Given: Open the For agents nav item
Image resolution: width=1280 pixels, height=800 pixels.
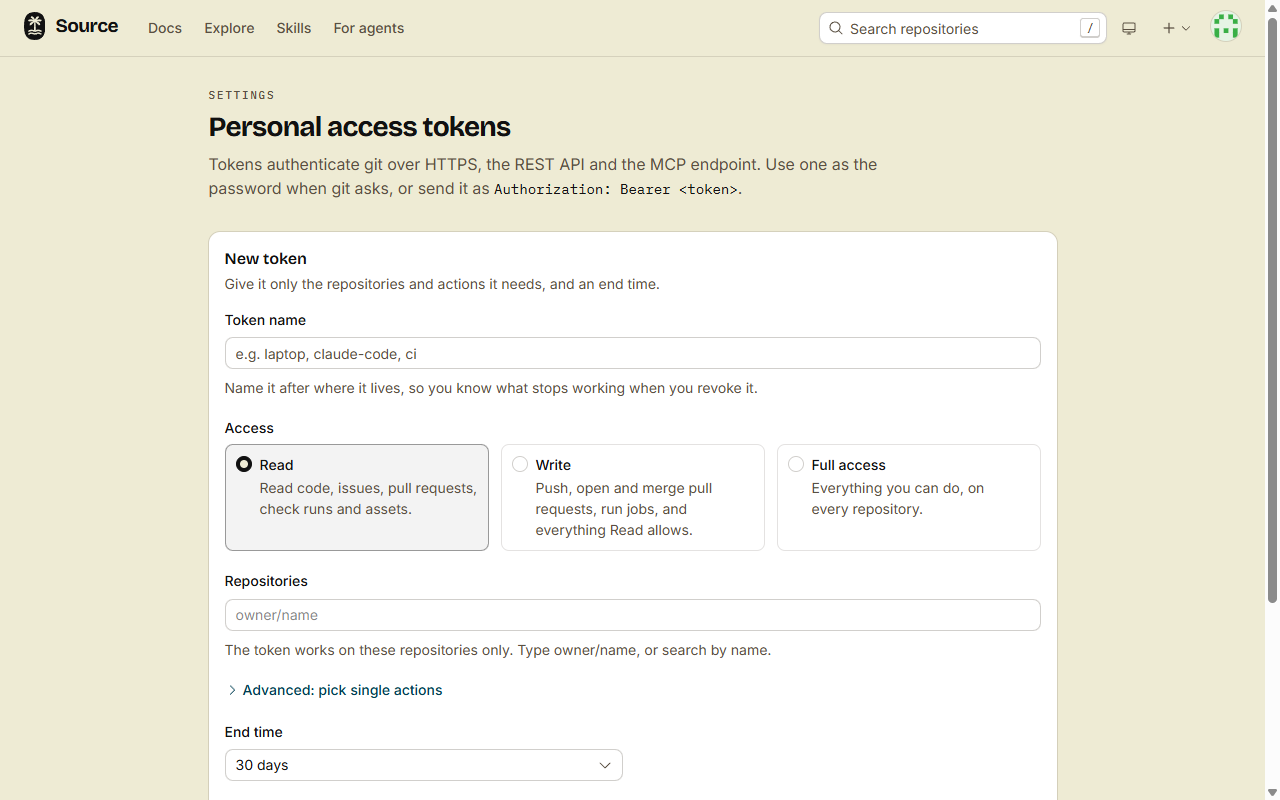Looking at the screenshot, I should (x=369, y=28).
